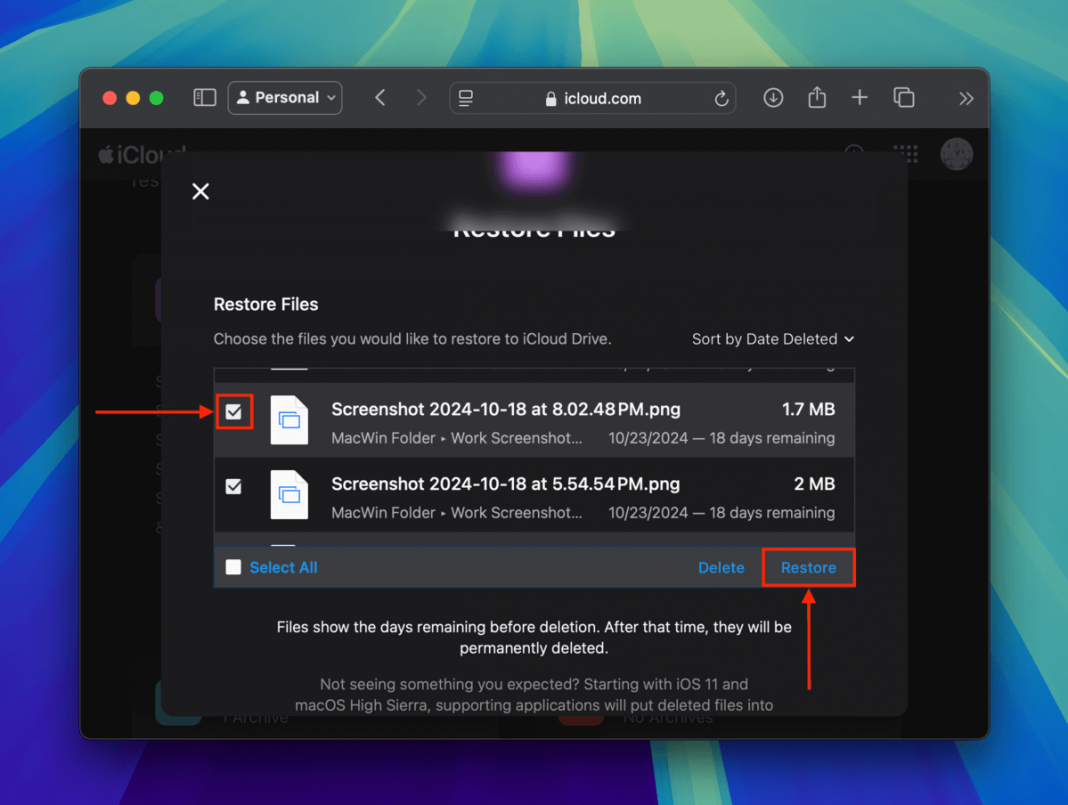This screenshot has height=805, width=1068.
Task: Expand hidden toolbar items with the chevron
Action: tap(965, 97)
